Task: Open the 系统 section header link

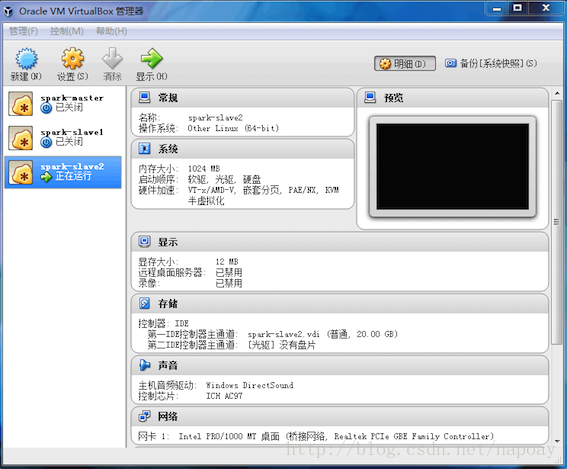Action: [x=168, y=149]
